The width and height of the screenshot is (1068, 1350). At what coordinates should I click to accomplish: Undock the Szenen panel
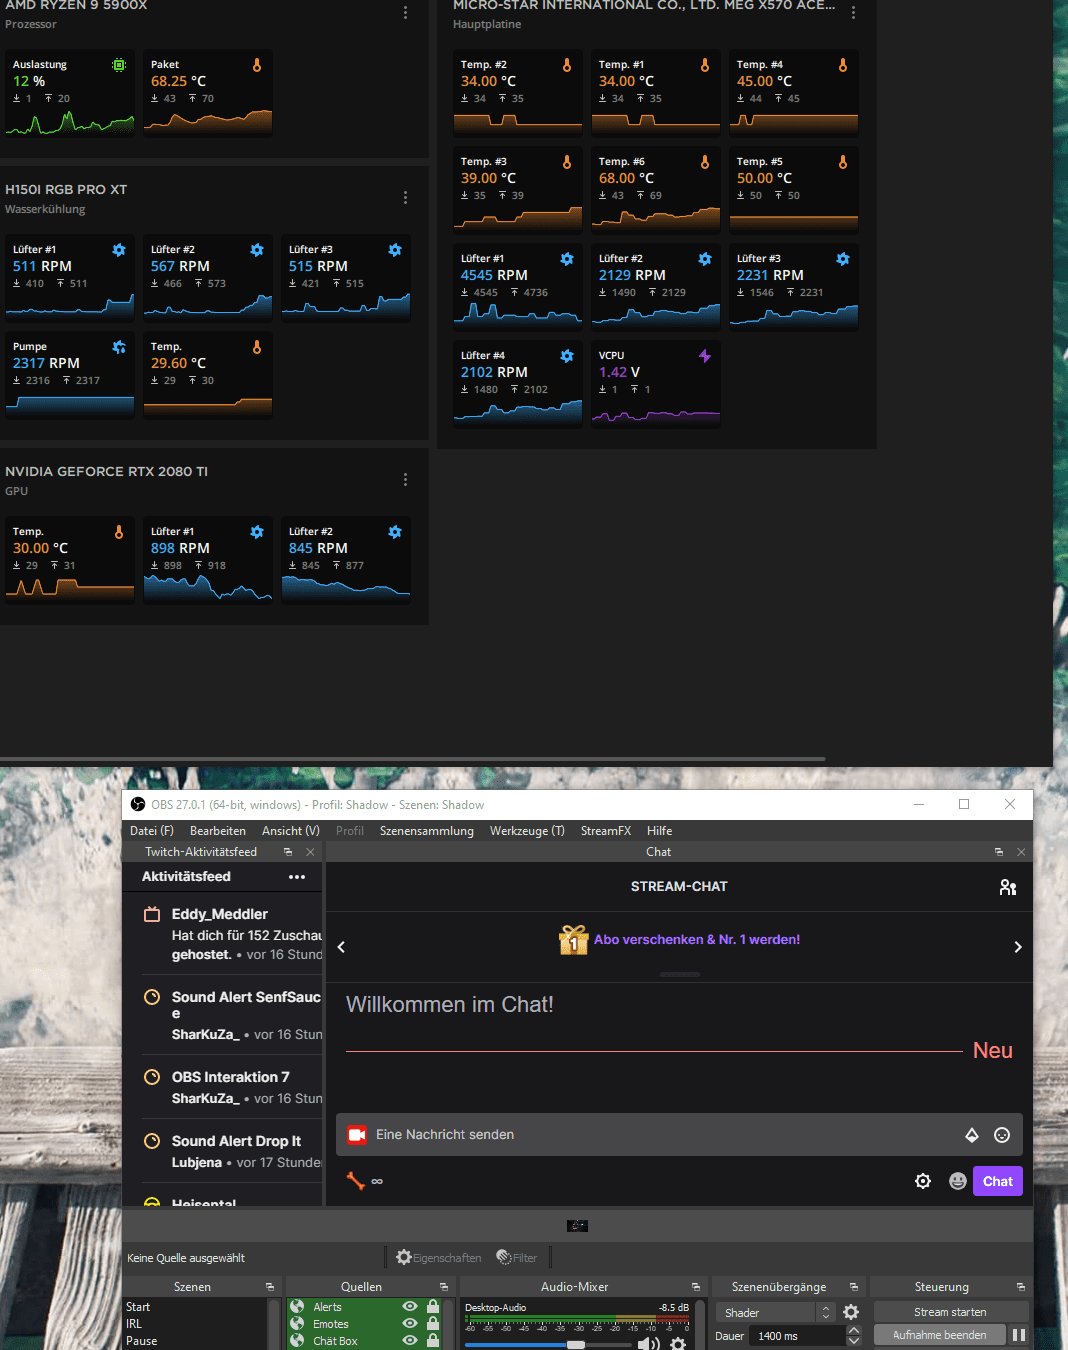tap(270, 1287)
